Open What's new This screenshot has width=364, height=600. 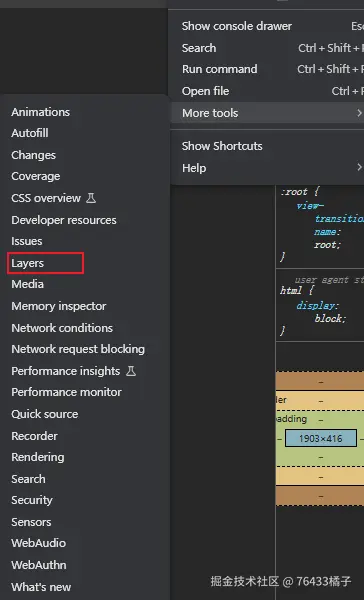coord(41,587)
